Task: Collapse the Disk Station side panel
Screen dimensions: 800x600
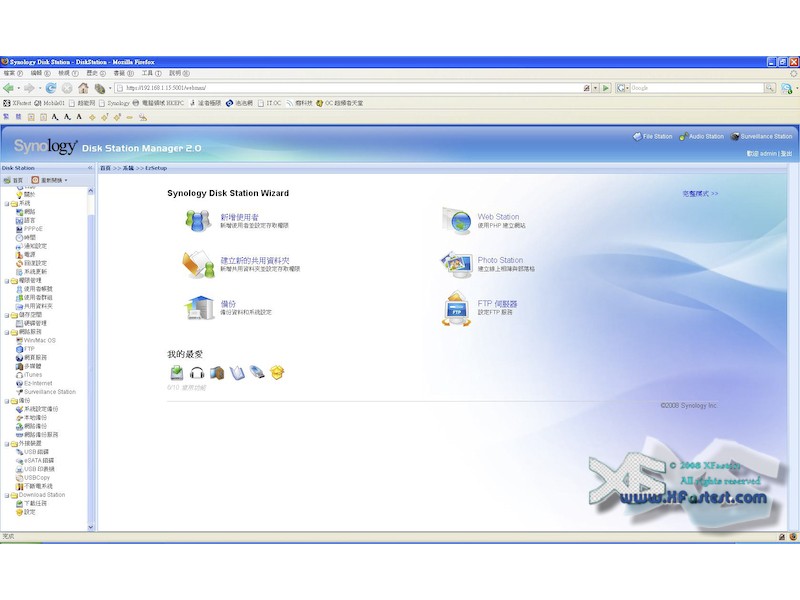Action: [90, 168]
